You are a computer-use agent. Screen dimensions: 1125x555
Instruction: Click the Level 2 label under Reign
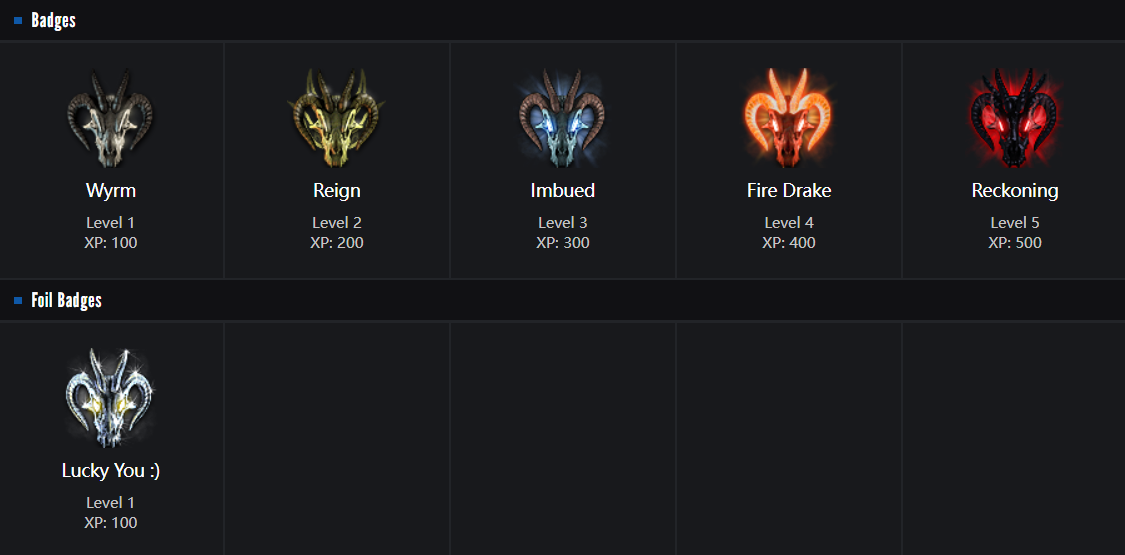coord(336,222)
